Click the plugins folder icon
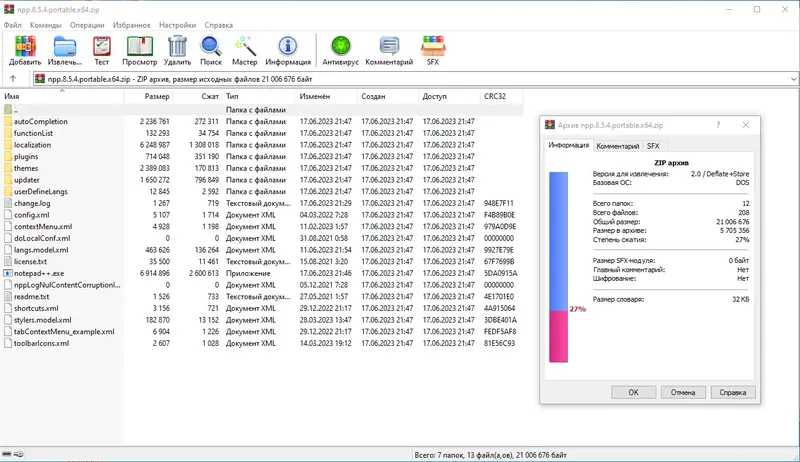The height and width of the screenshot is (462, 800). [8, 157]
